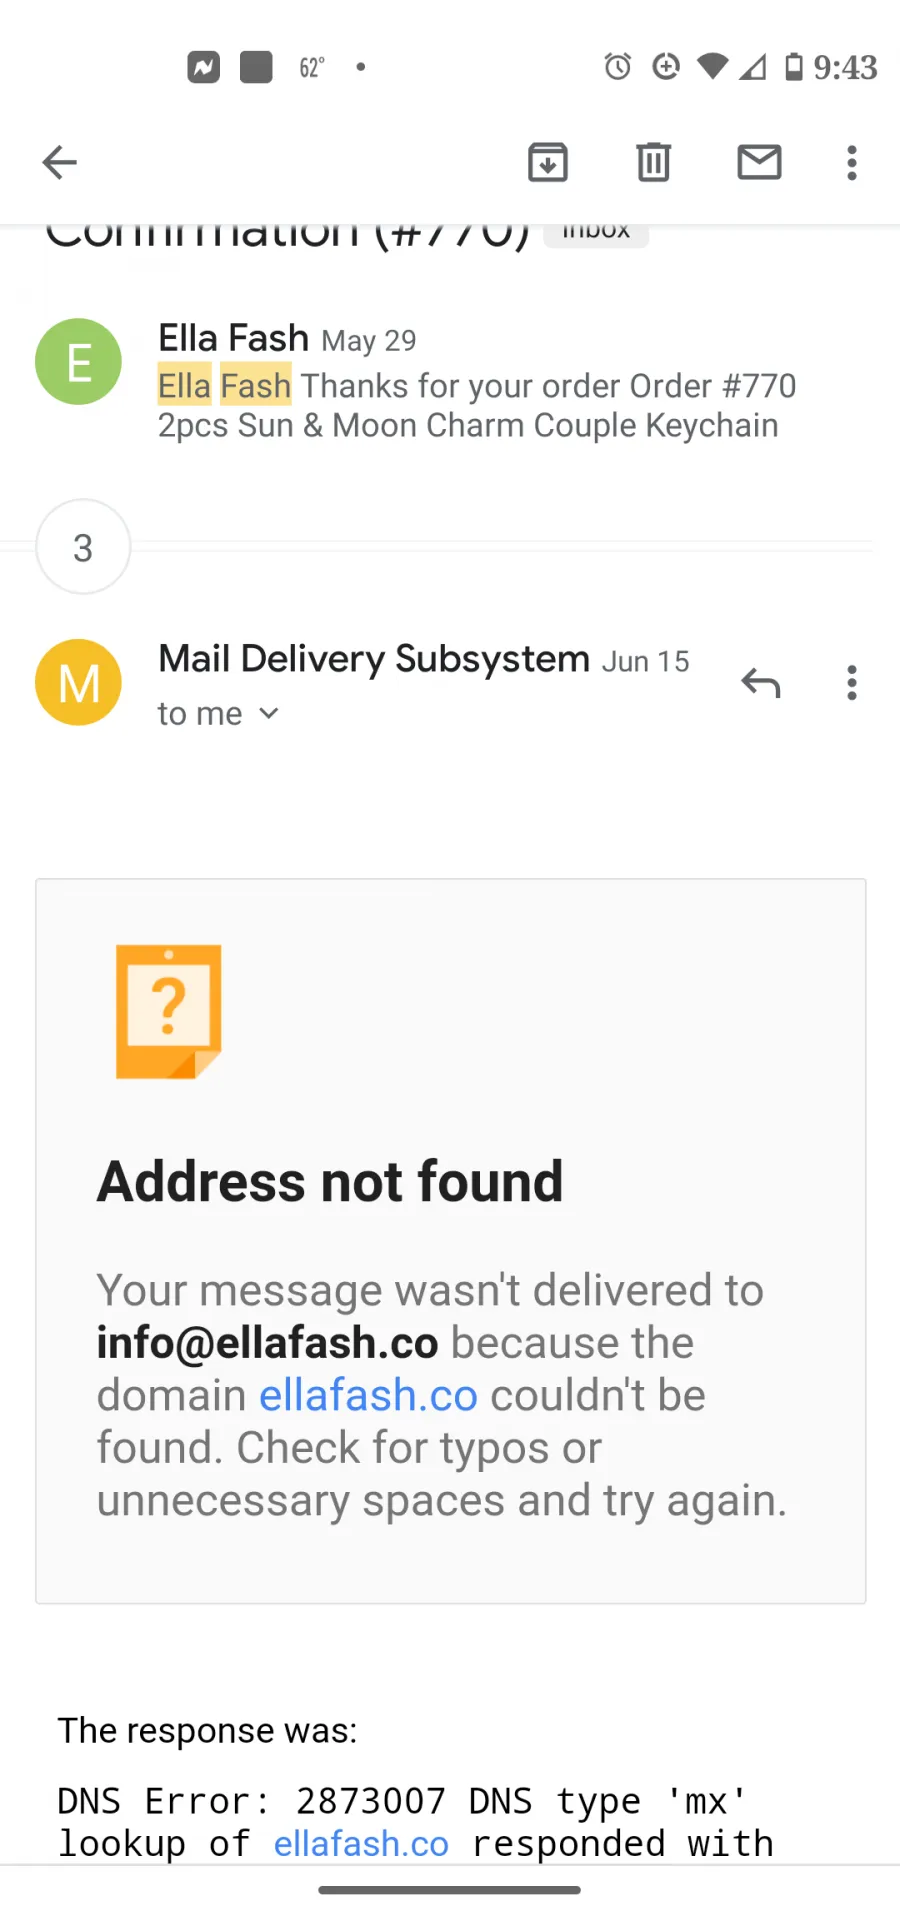Screen dimensions: 900x1916
Task: Tap the green Ella Fash avatar
Action: tap(78, 361)
